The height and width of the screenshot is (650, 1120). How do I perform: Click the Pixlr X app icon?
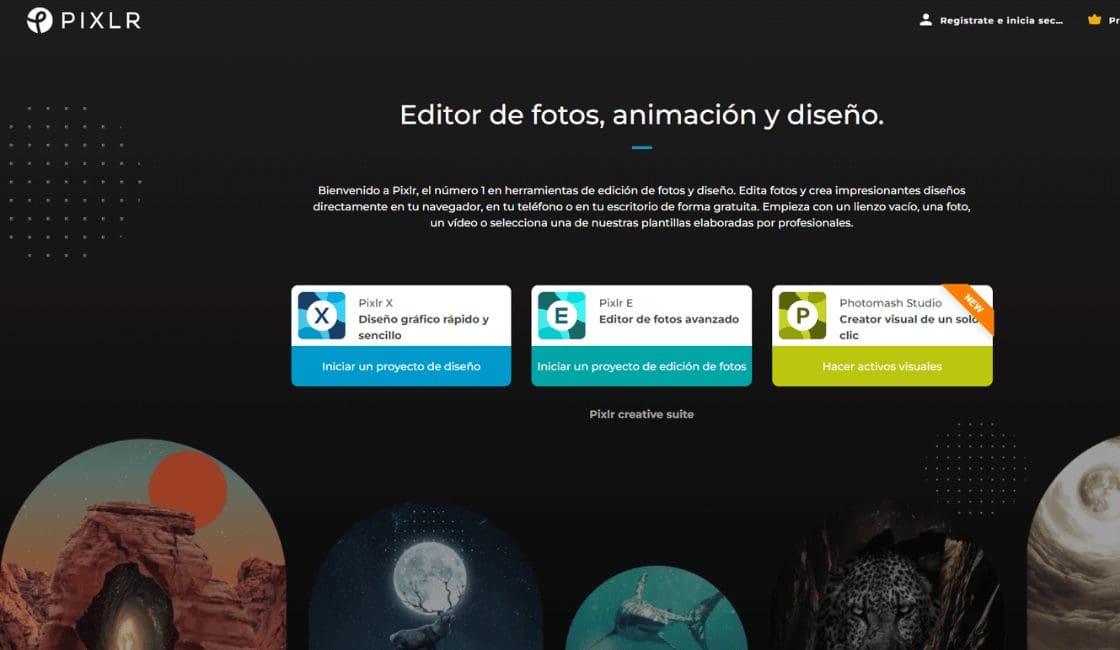pos(322,316)
